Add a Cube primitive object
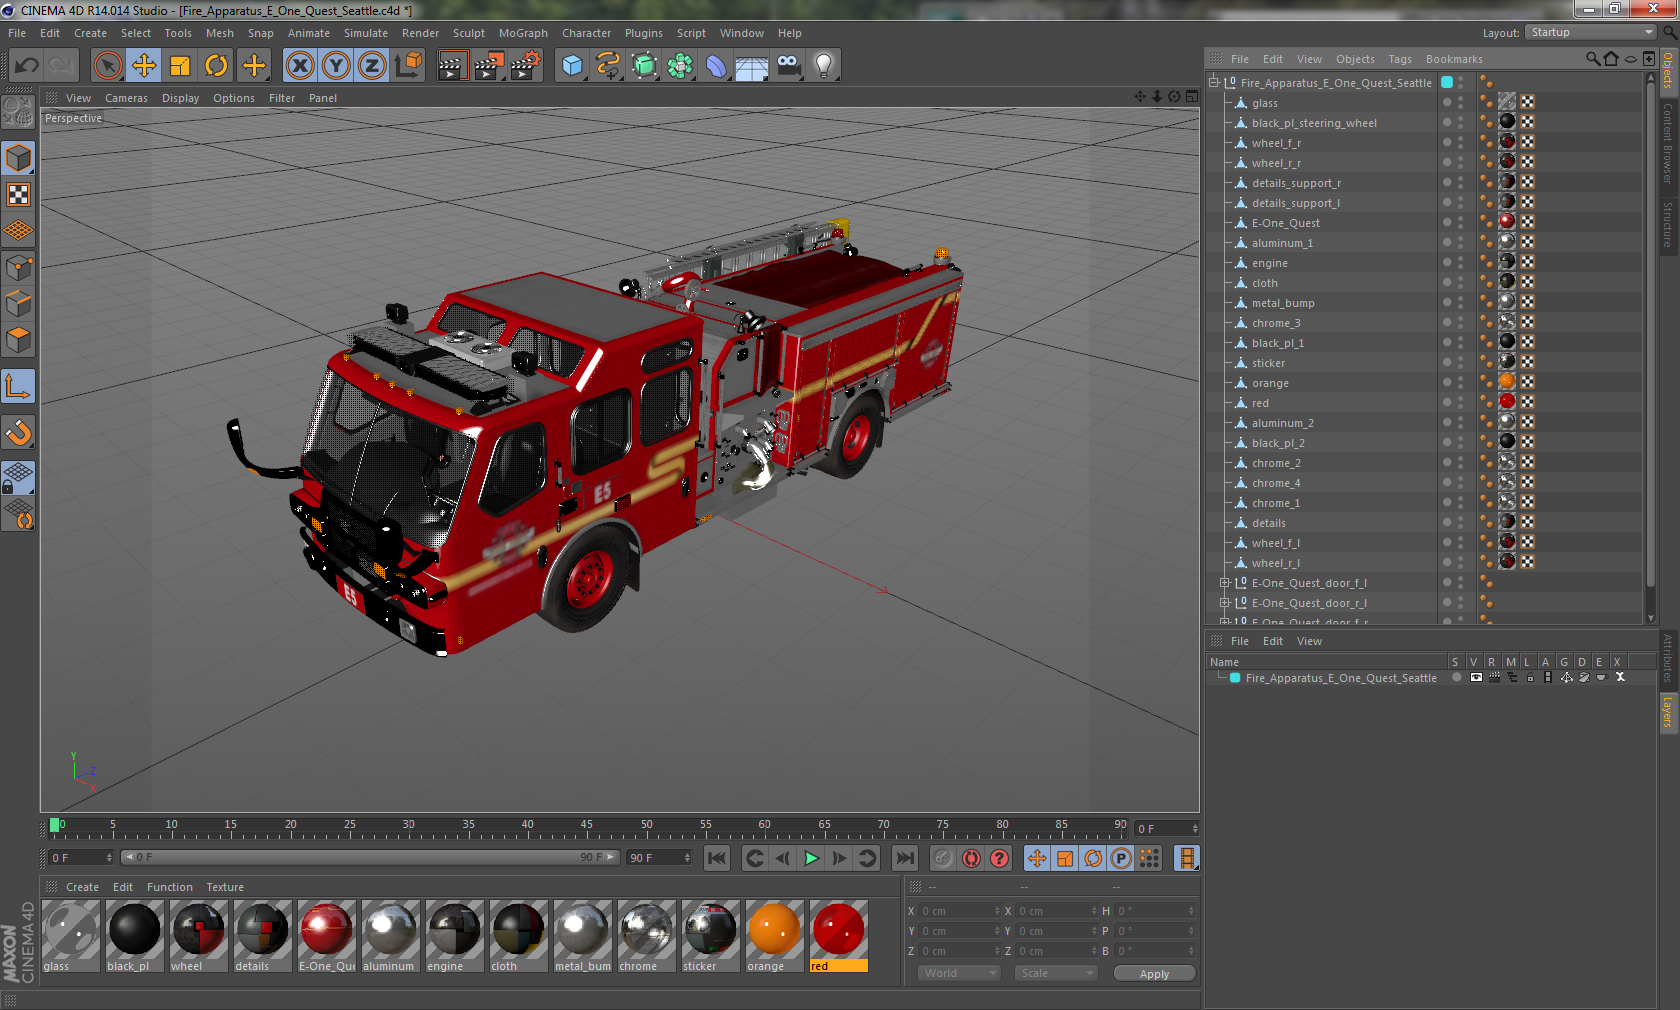The width and height of the screenshot is (1680, 1010). (x=572, y=66)
